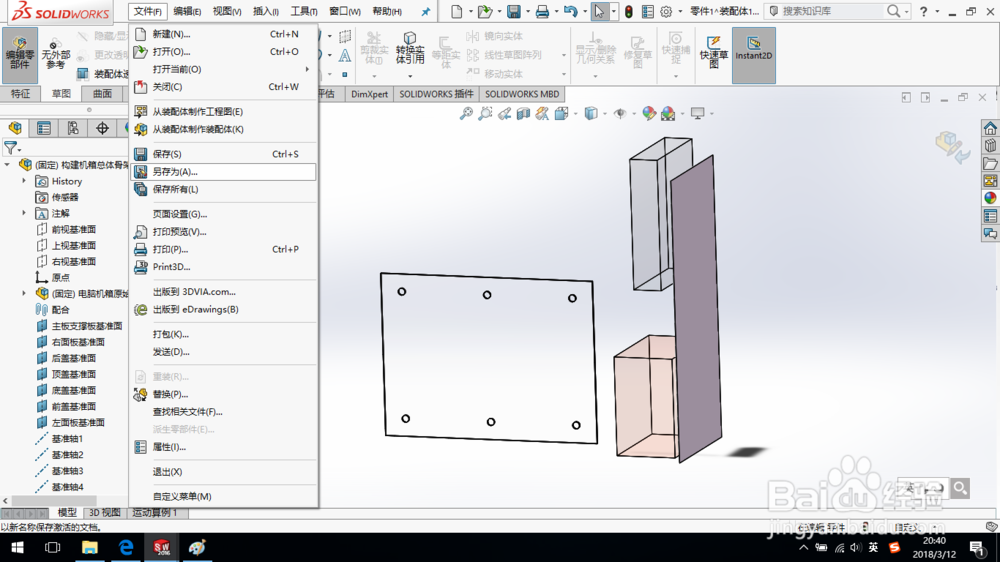Click the 无外部参考 icon
Viewport: 1000px width, 562px height.
[x=55, y=55]
